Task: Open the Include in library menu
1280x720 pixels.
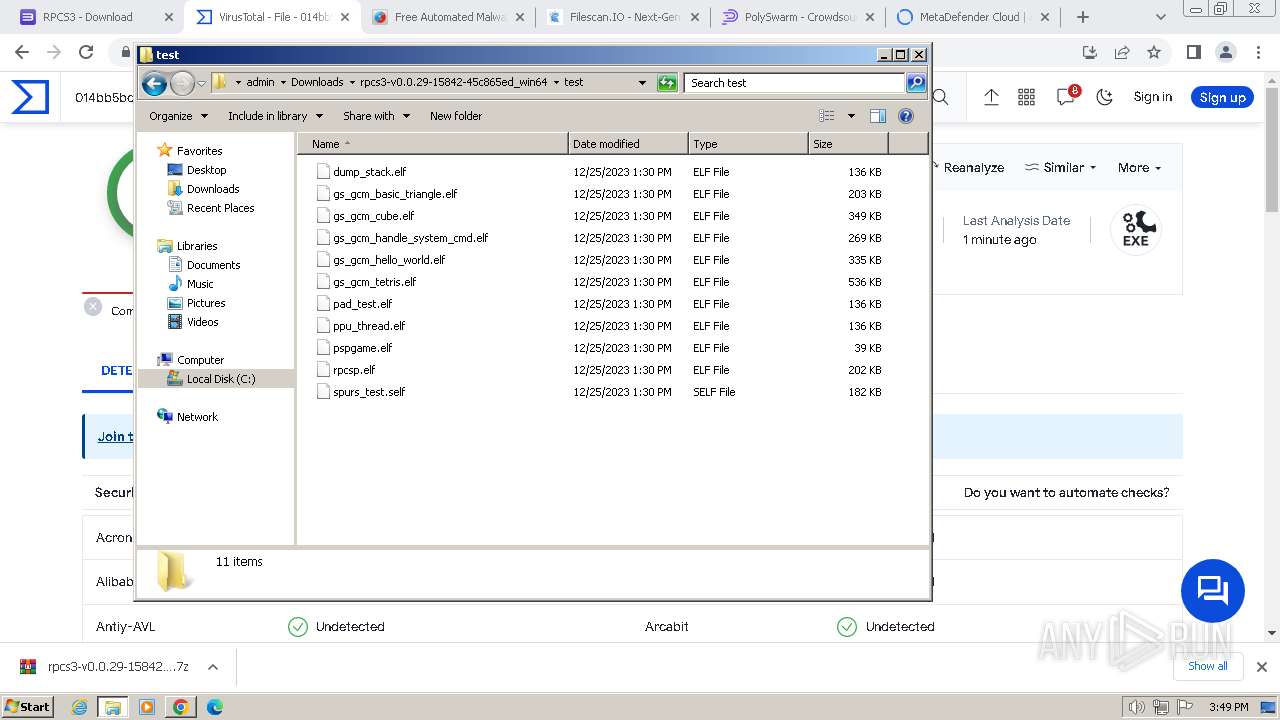Action: pyautogui.click(x=274, y=116)
